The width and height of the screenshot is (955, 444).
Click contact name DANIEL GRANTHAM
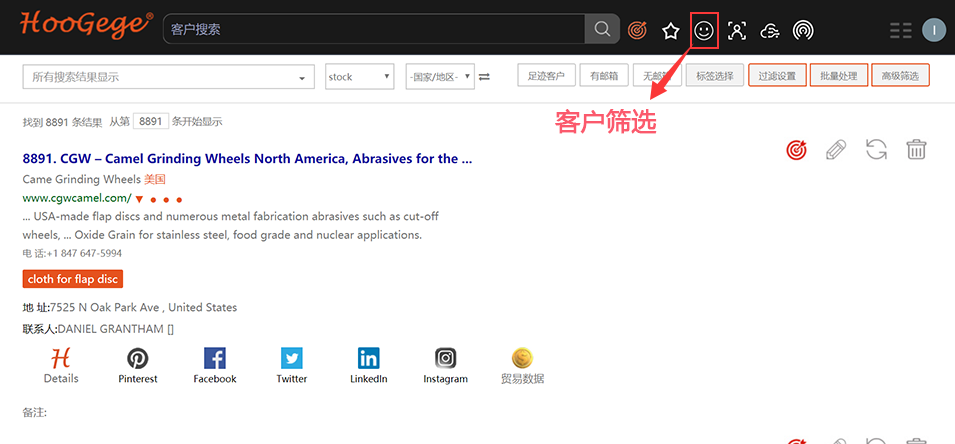(x=110, y=329)
